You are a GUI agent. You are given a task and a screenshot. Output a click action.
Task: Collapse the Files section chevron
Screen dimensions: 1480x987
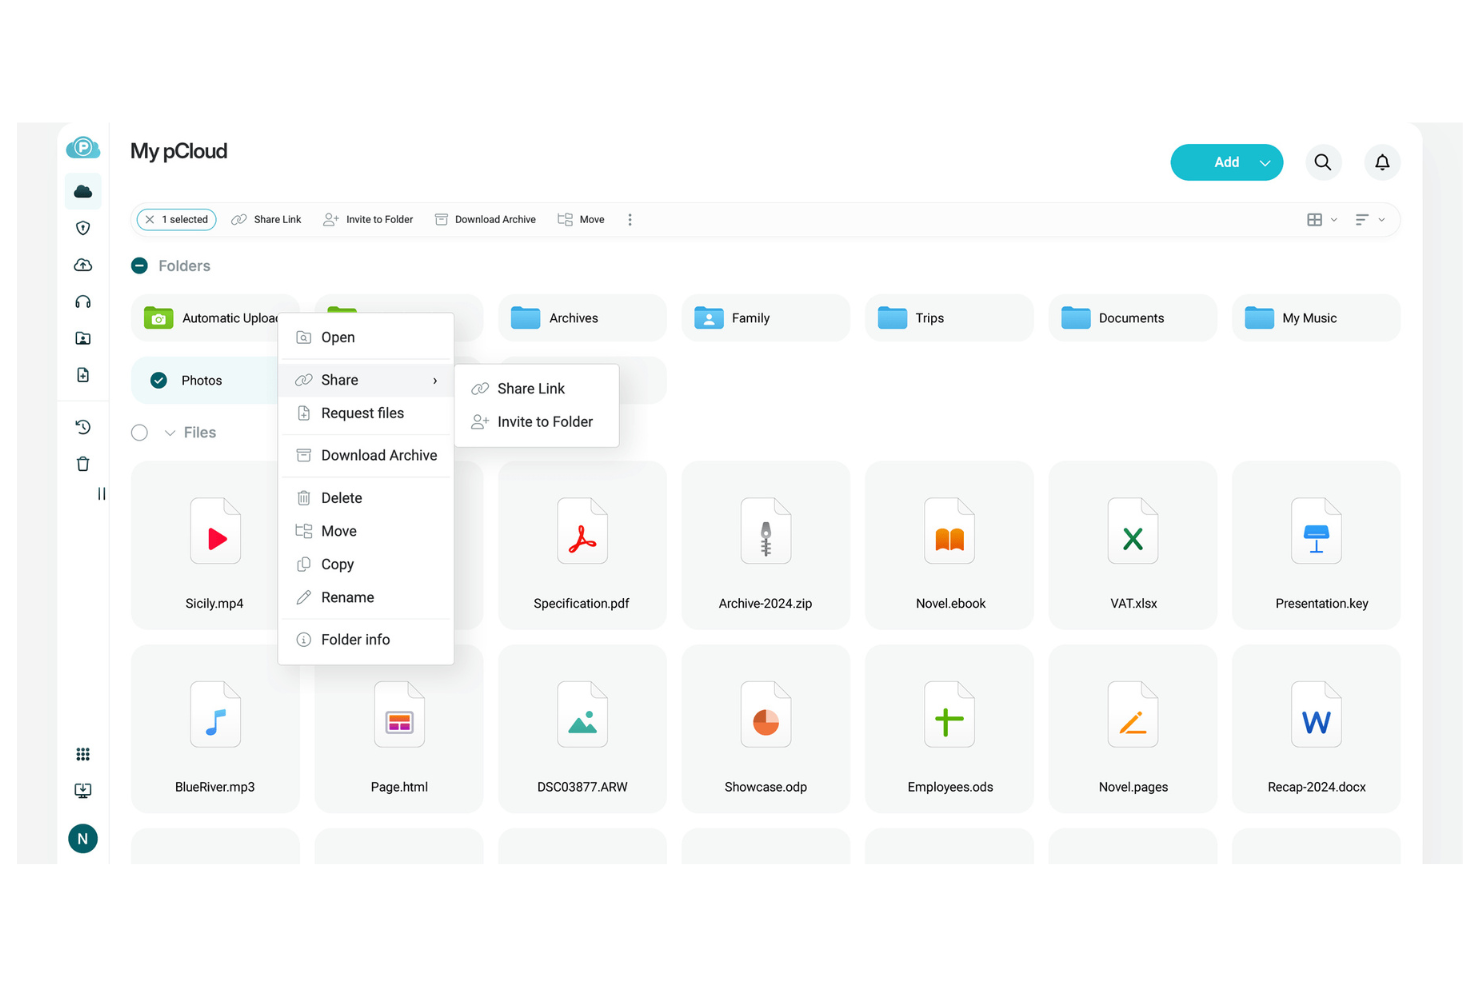click(170, 433)
